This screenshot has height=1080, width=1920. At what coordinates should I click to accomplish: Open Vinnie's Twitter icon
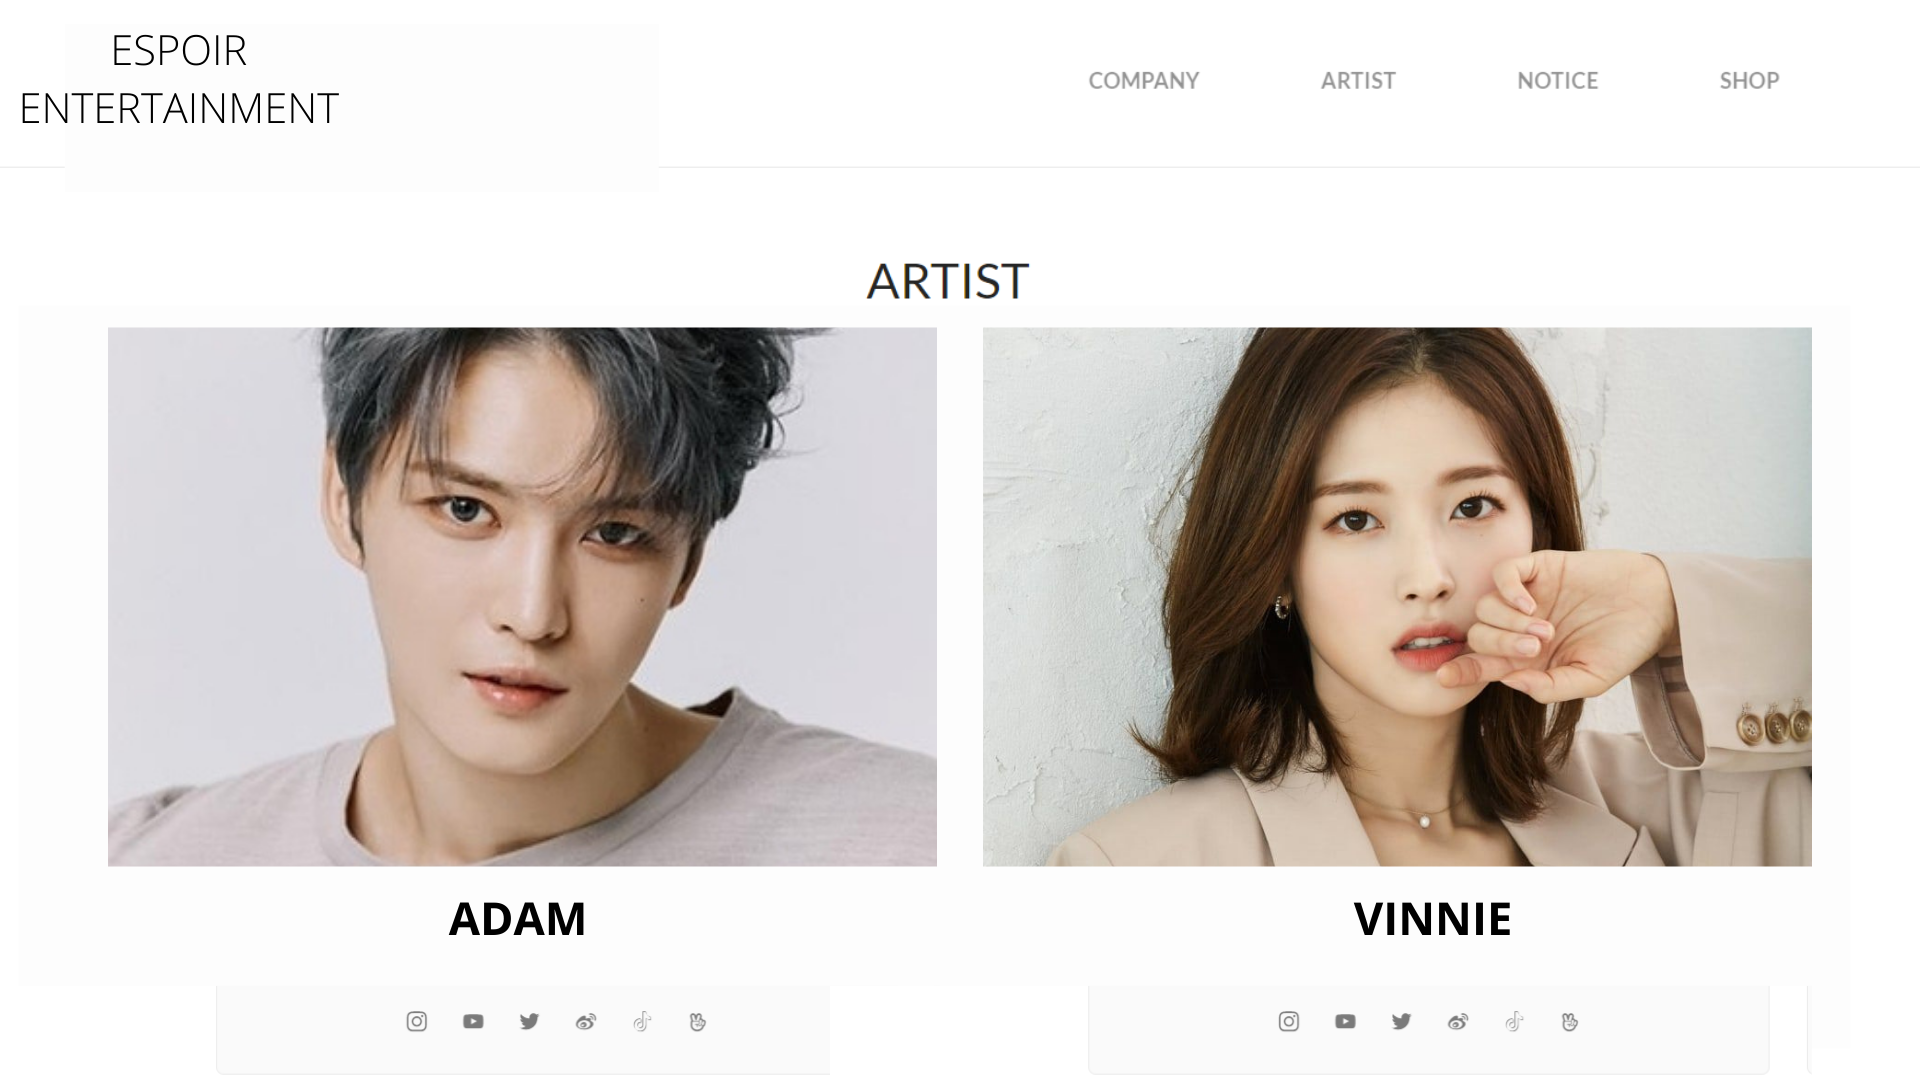coord(1401,1021)
